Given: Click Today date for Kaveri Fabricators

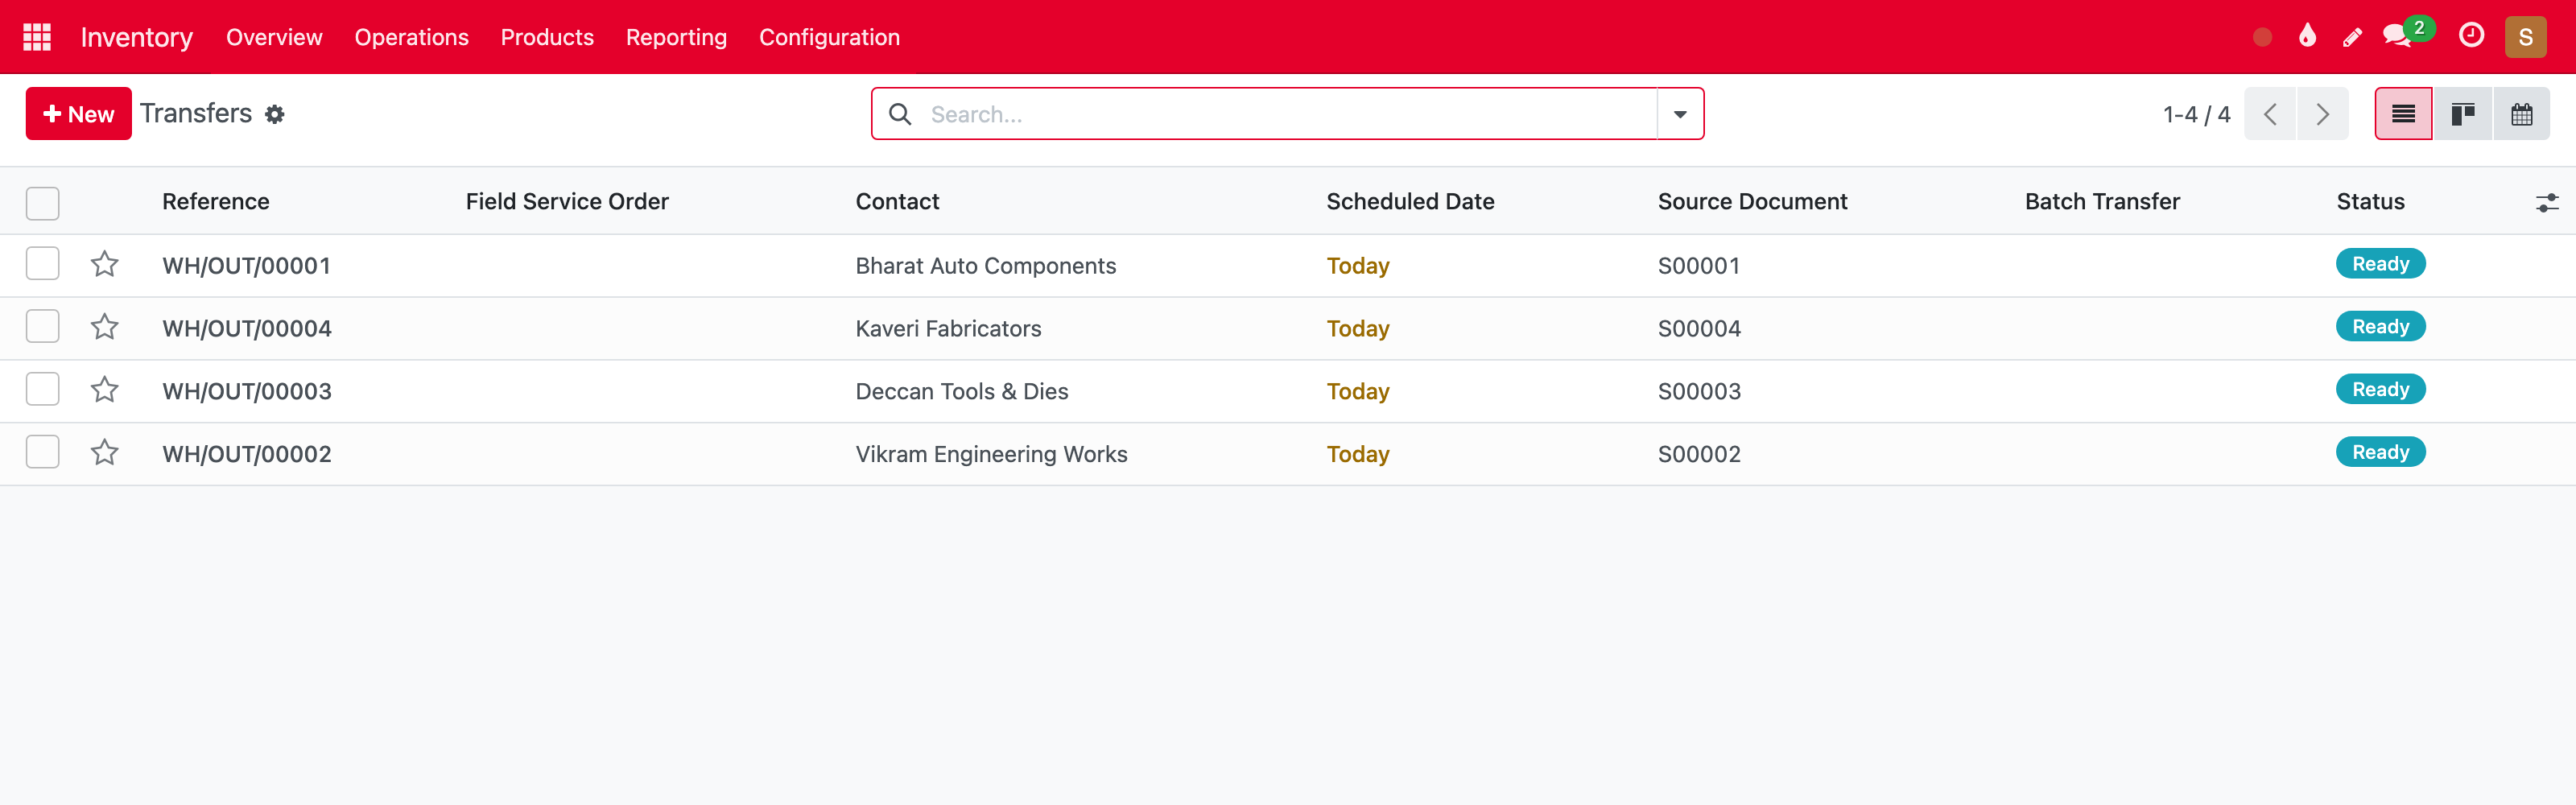Looking at the screenshot, I should coord(1357,328).
